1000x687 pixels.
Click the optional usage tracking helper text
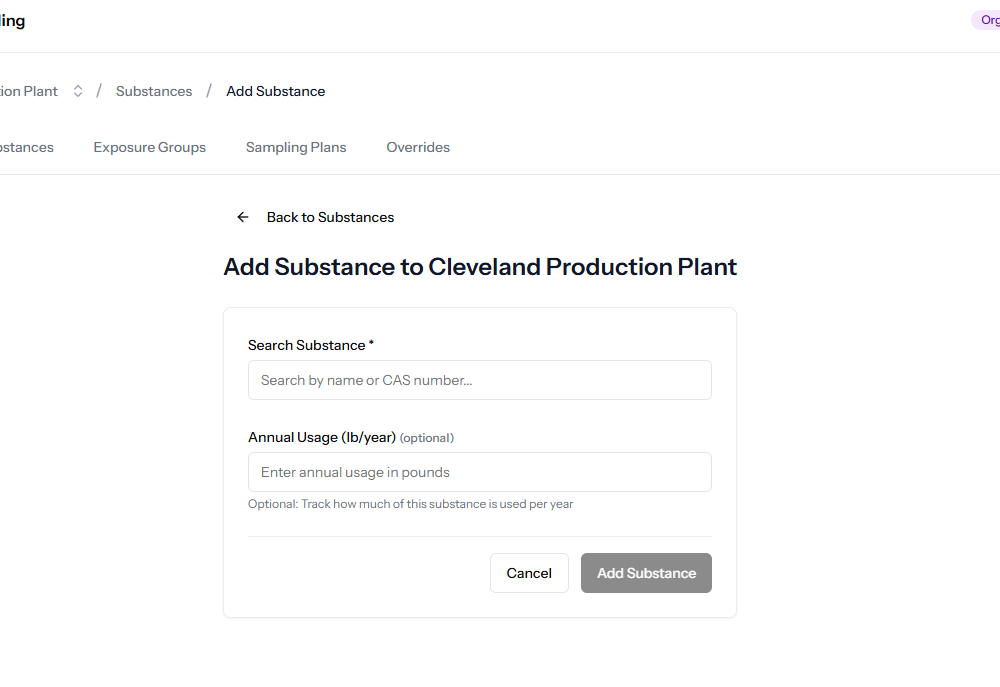(410, 504)
